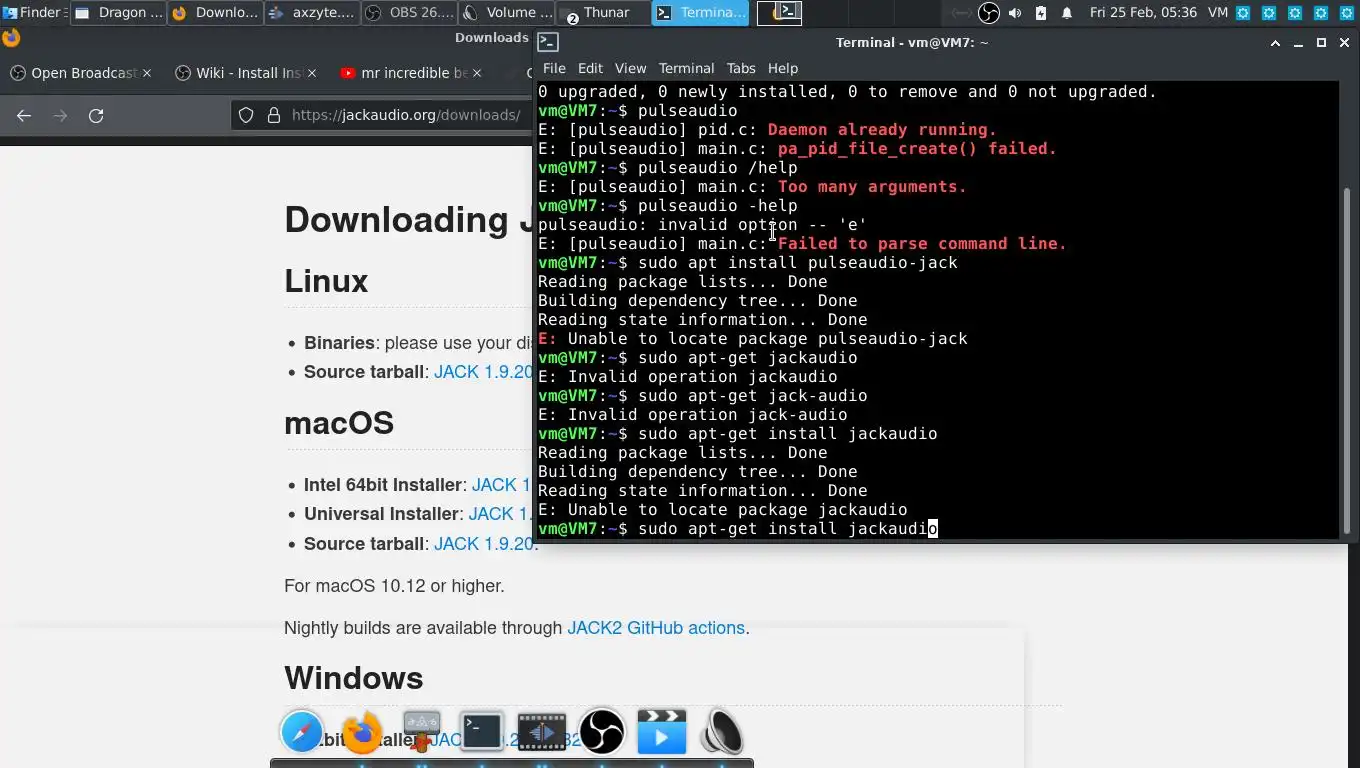Switch to Wiki - Install Instructions tab
The image size is (1360, 768).
[245, 73]
